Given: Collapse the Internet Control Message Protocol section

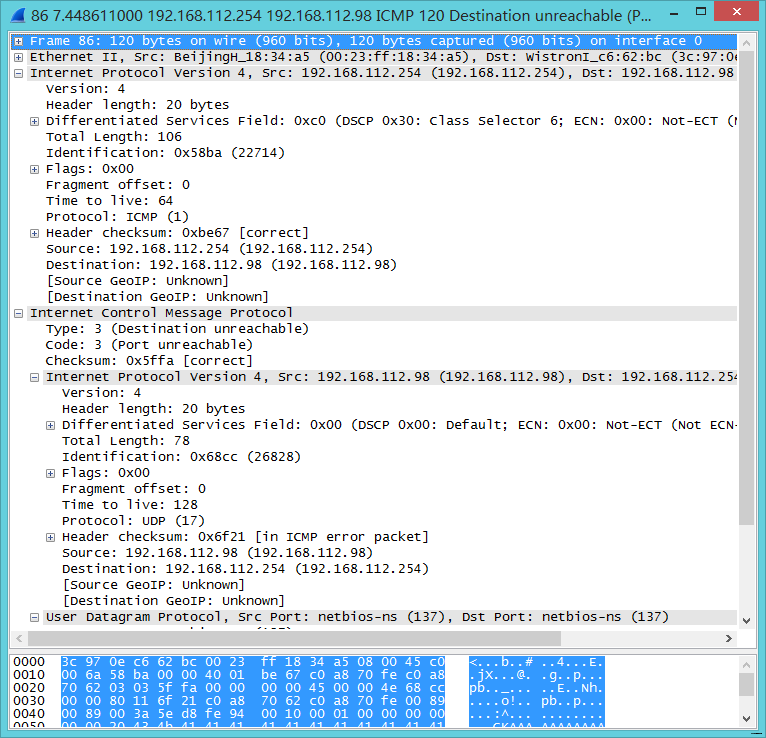Looking at the screenshot, I should pos(19,313).
